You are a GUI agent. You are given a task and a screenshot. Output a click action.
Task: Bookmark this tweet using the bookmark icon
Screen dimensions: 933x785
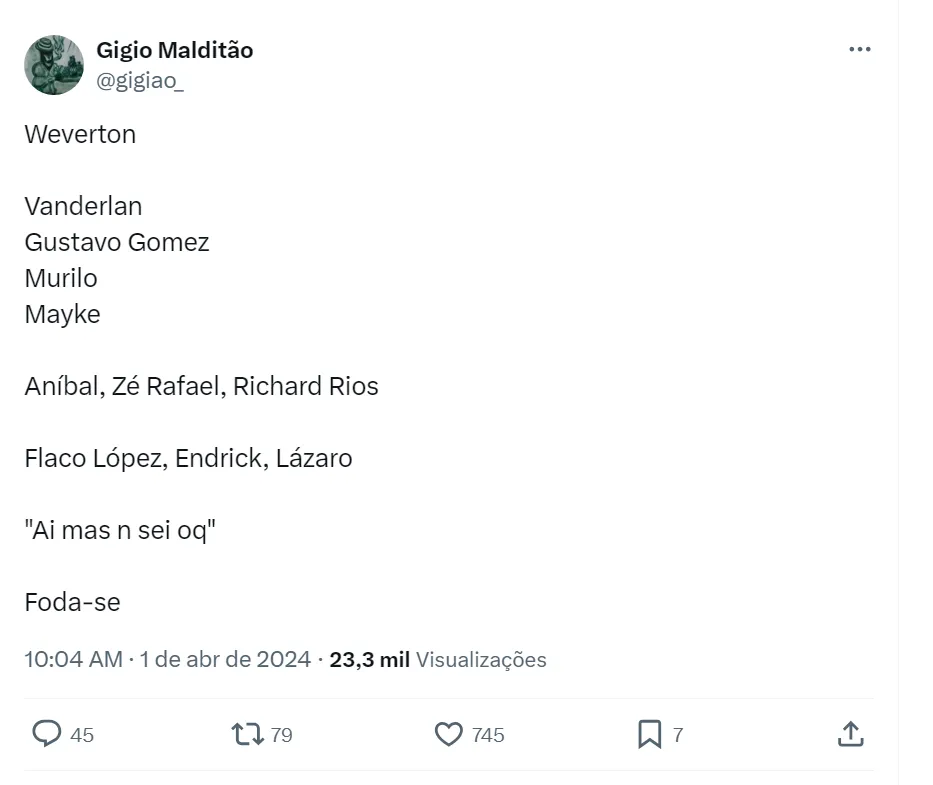[649, 735]
